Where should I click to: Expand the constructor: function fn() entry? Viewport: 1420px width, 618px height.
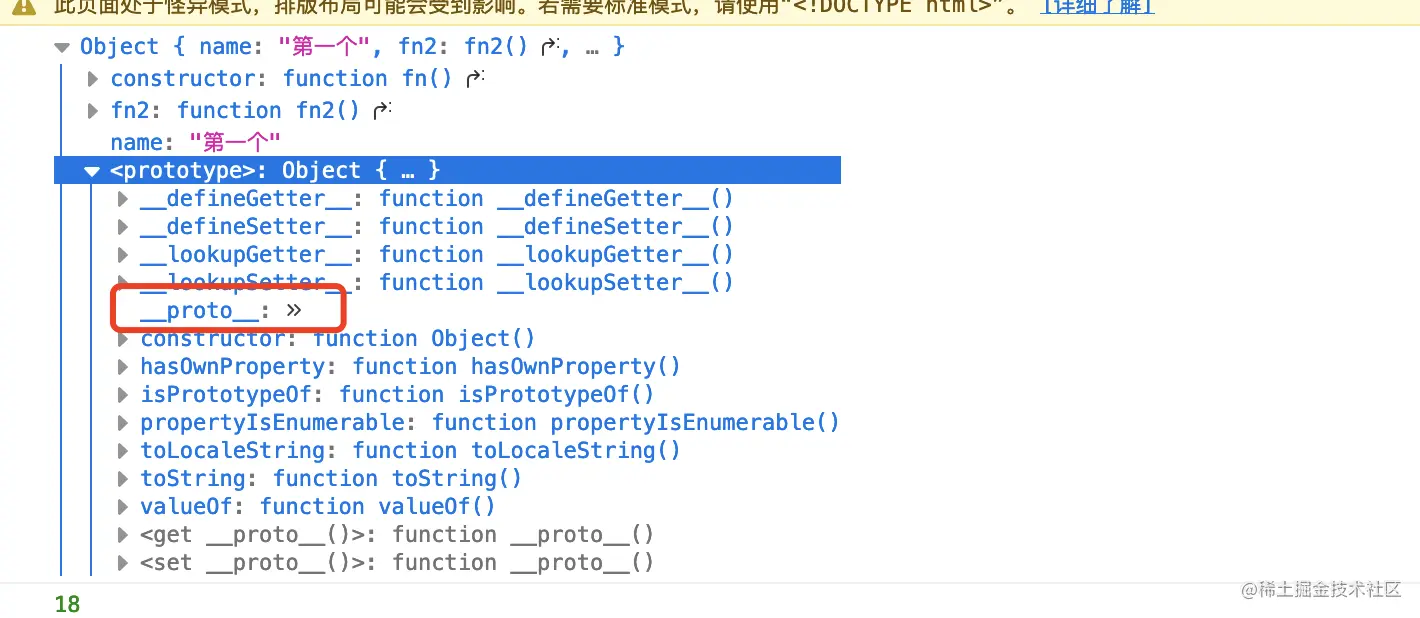point(93,78)
